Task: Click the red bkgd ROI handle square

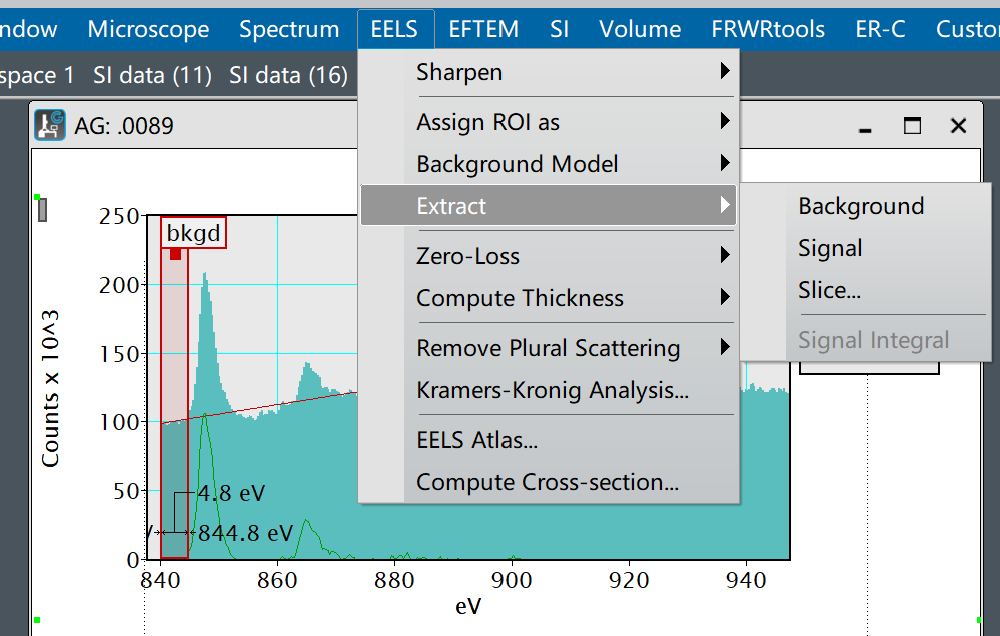Action: click(x=176, y=254)
